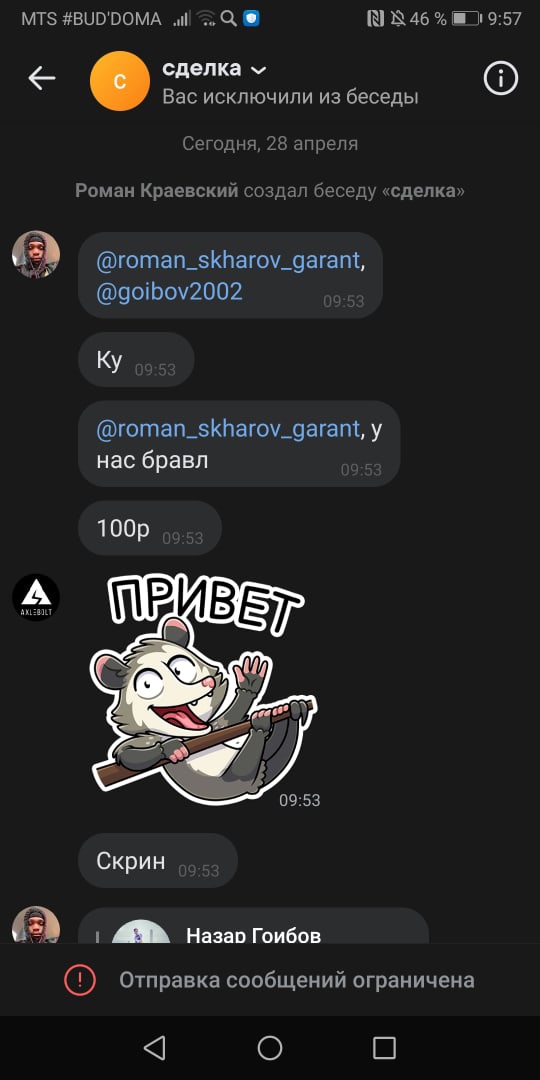Tap the Роман Краевский name in system message
540x1080 pixels.
pos(157,191)
